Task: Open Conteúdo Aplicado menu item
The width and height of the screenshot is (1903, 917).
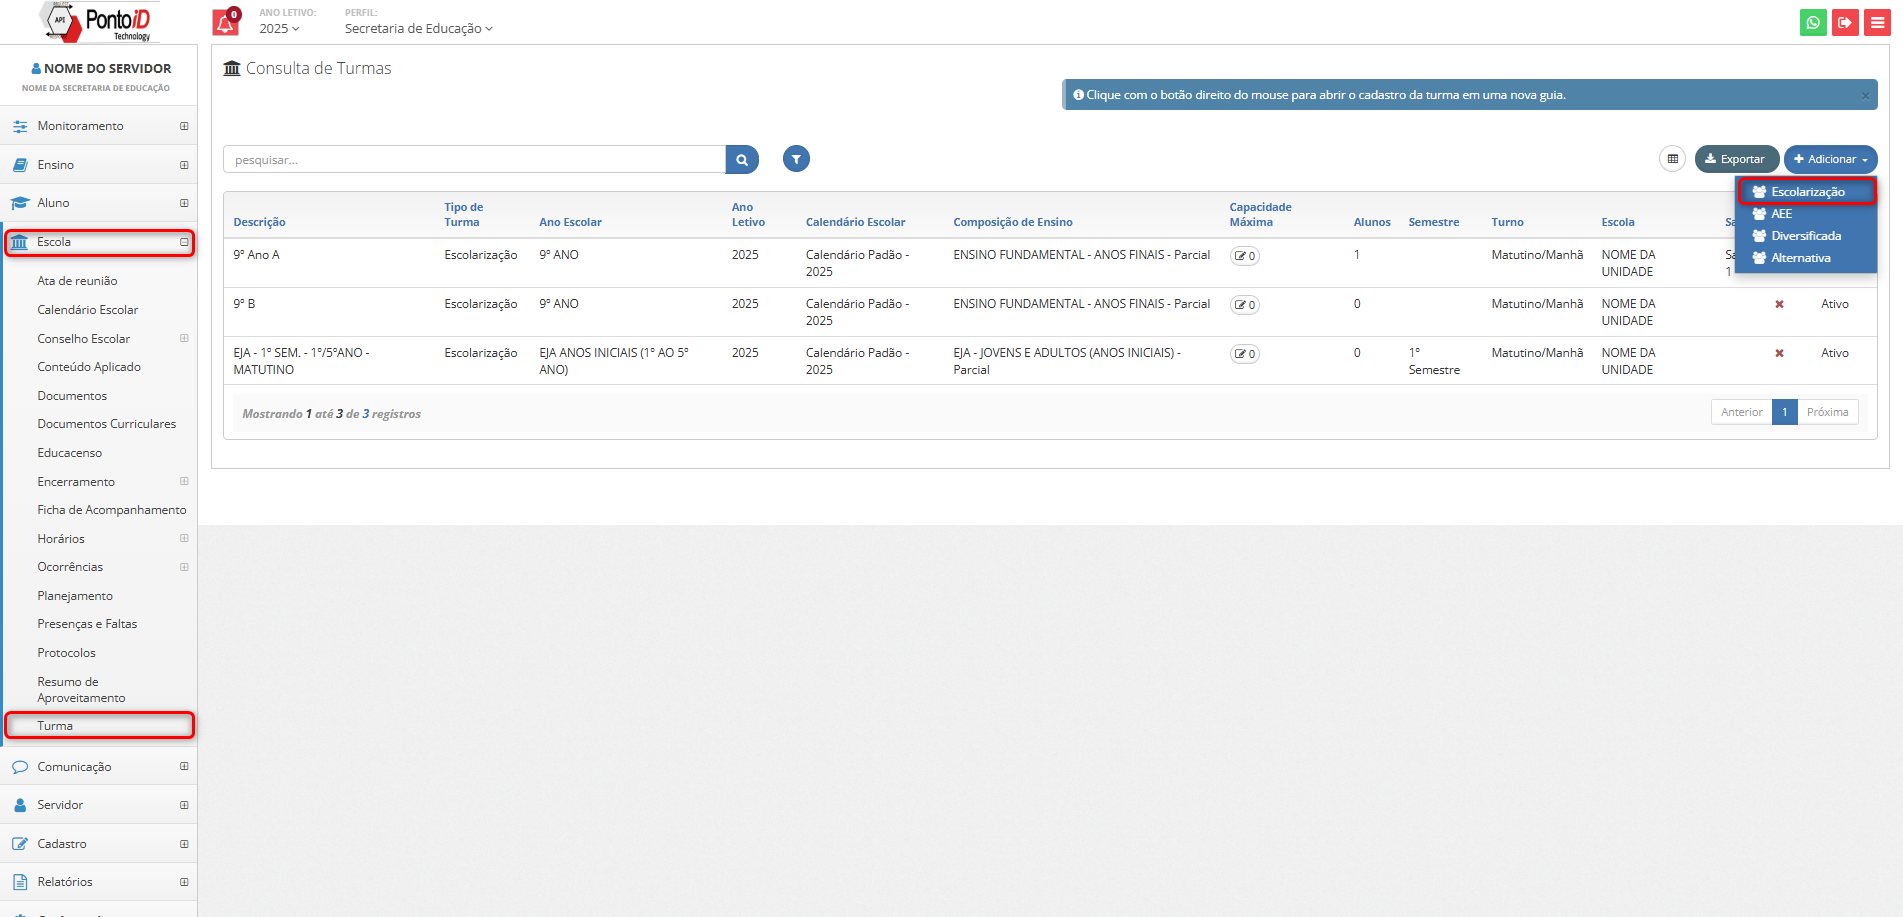Action: [x=89, y=367]
